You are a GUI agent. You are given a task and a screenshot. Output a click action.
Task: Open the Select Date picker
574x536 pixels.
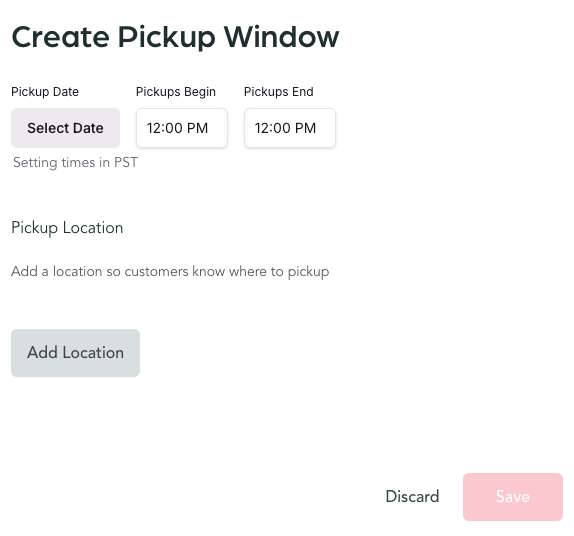(66, 128)
